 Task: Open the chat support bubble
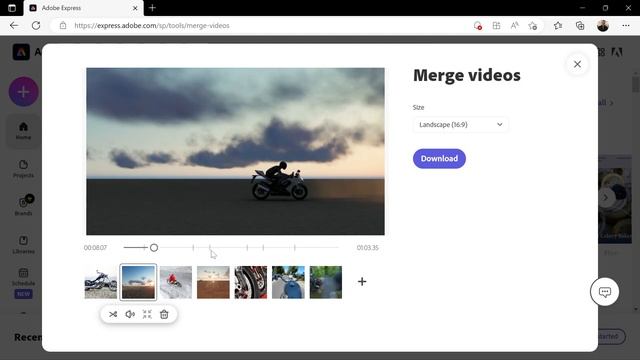604,292
